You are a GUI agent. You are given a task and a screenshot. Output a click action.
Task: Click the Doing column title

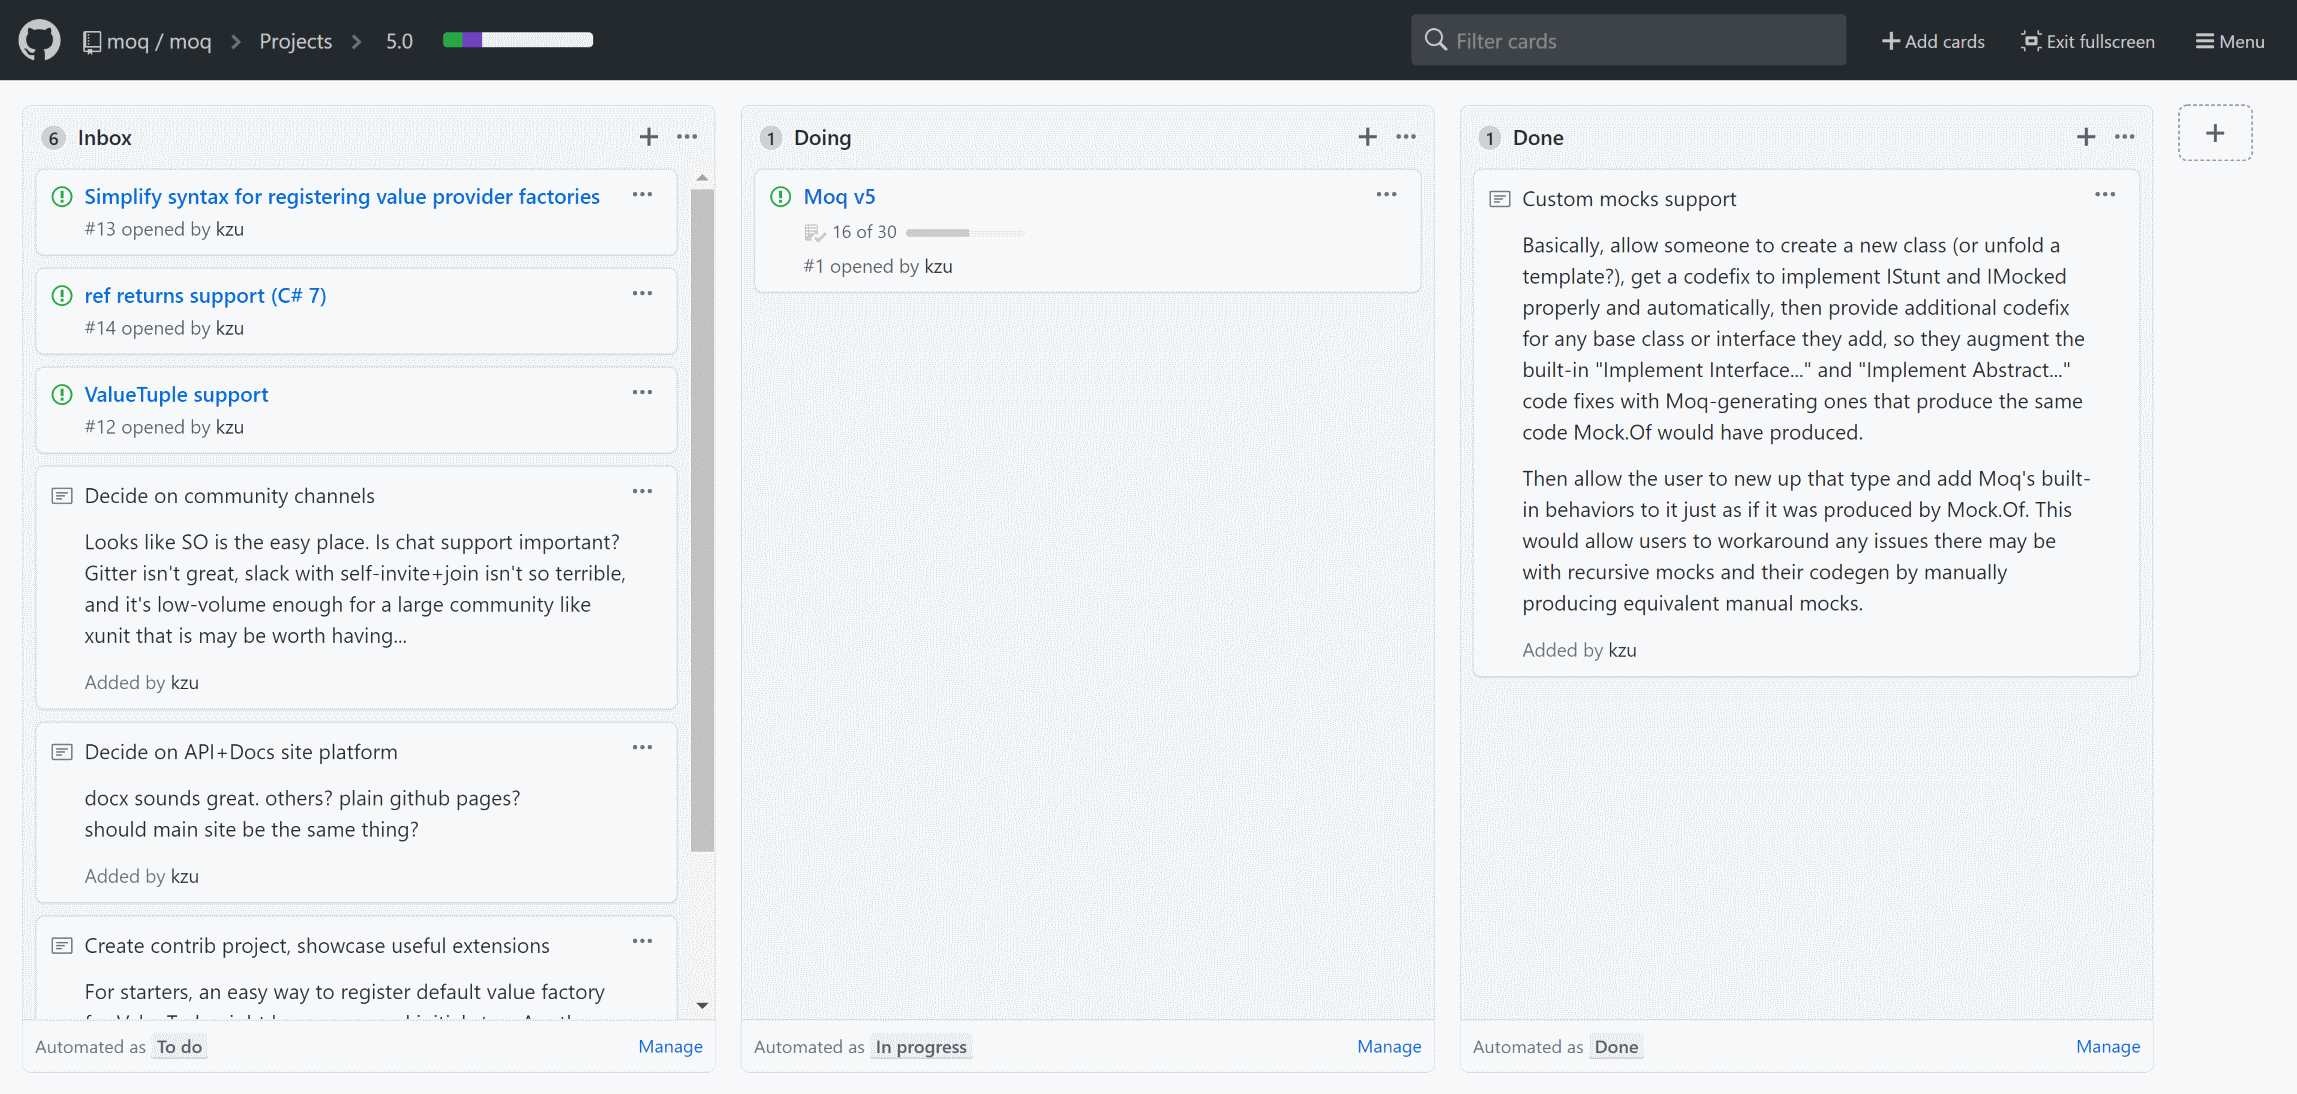[x=822, y=138]
